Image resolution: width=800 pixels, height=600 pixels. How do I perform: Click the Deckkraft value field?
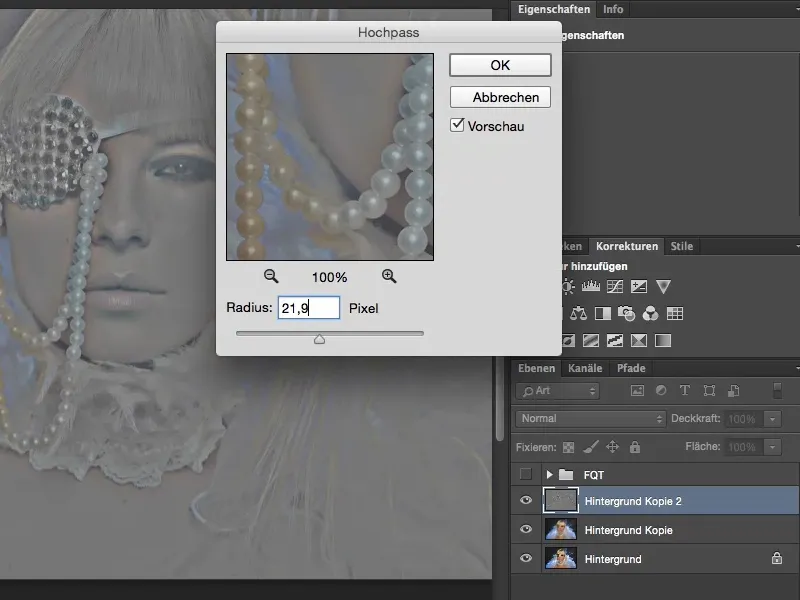tap(744, 419)
